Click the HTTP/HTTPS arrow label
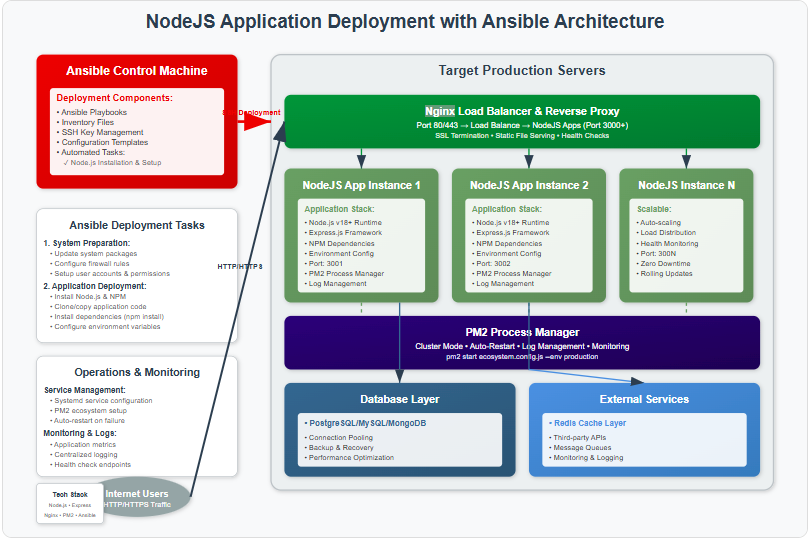 pyautogui.click(x=240, y=267)
